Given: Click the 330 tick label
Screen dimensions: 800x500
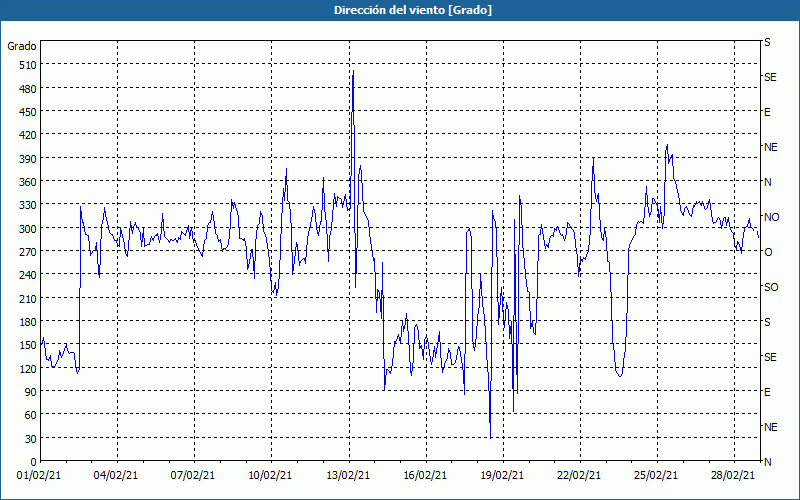Looking at the screenshot, I should click(28, 205).
